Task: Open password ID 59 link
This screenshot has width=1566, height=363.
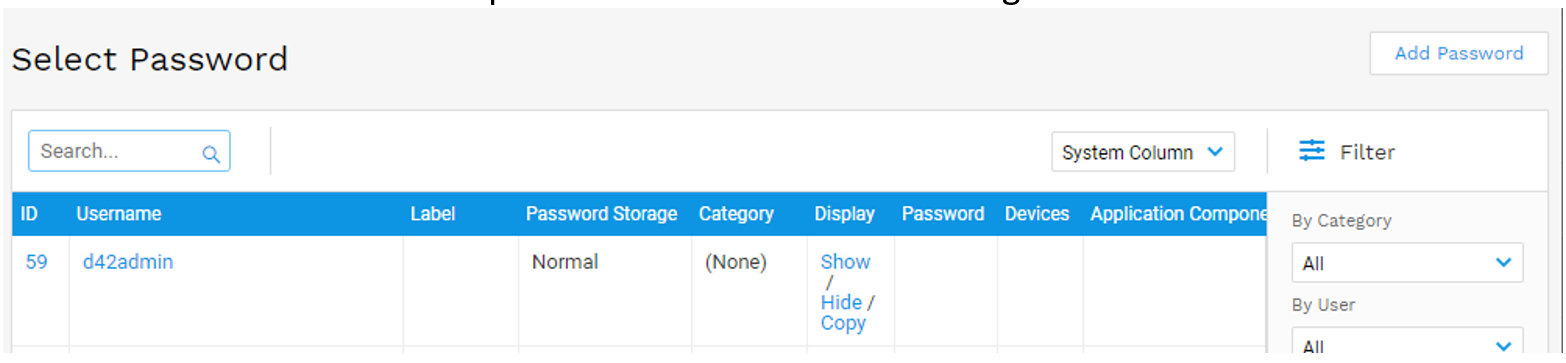Action: (x=36, y=262)
